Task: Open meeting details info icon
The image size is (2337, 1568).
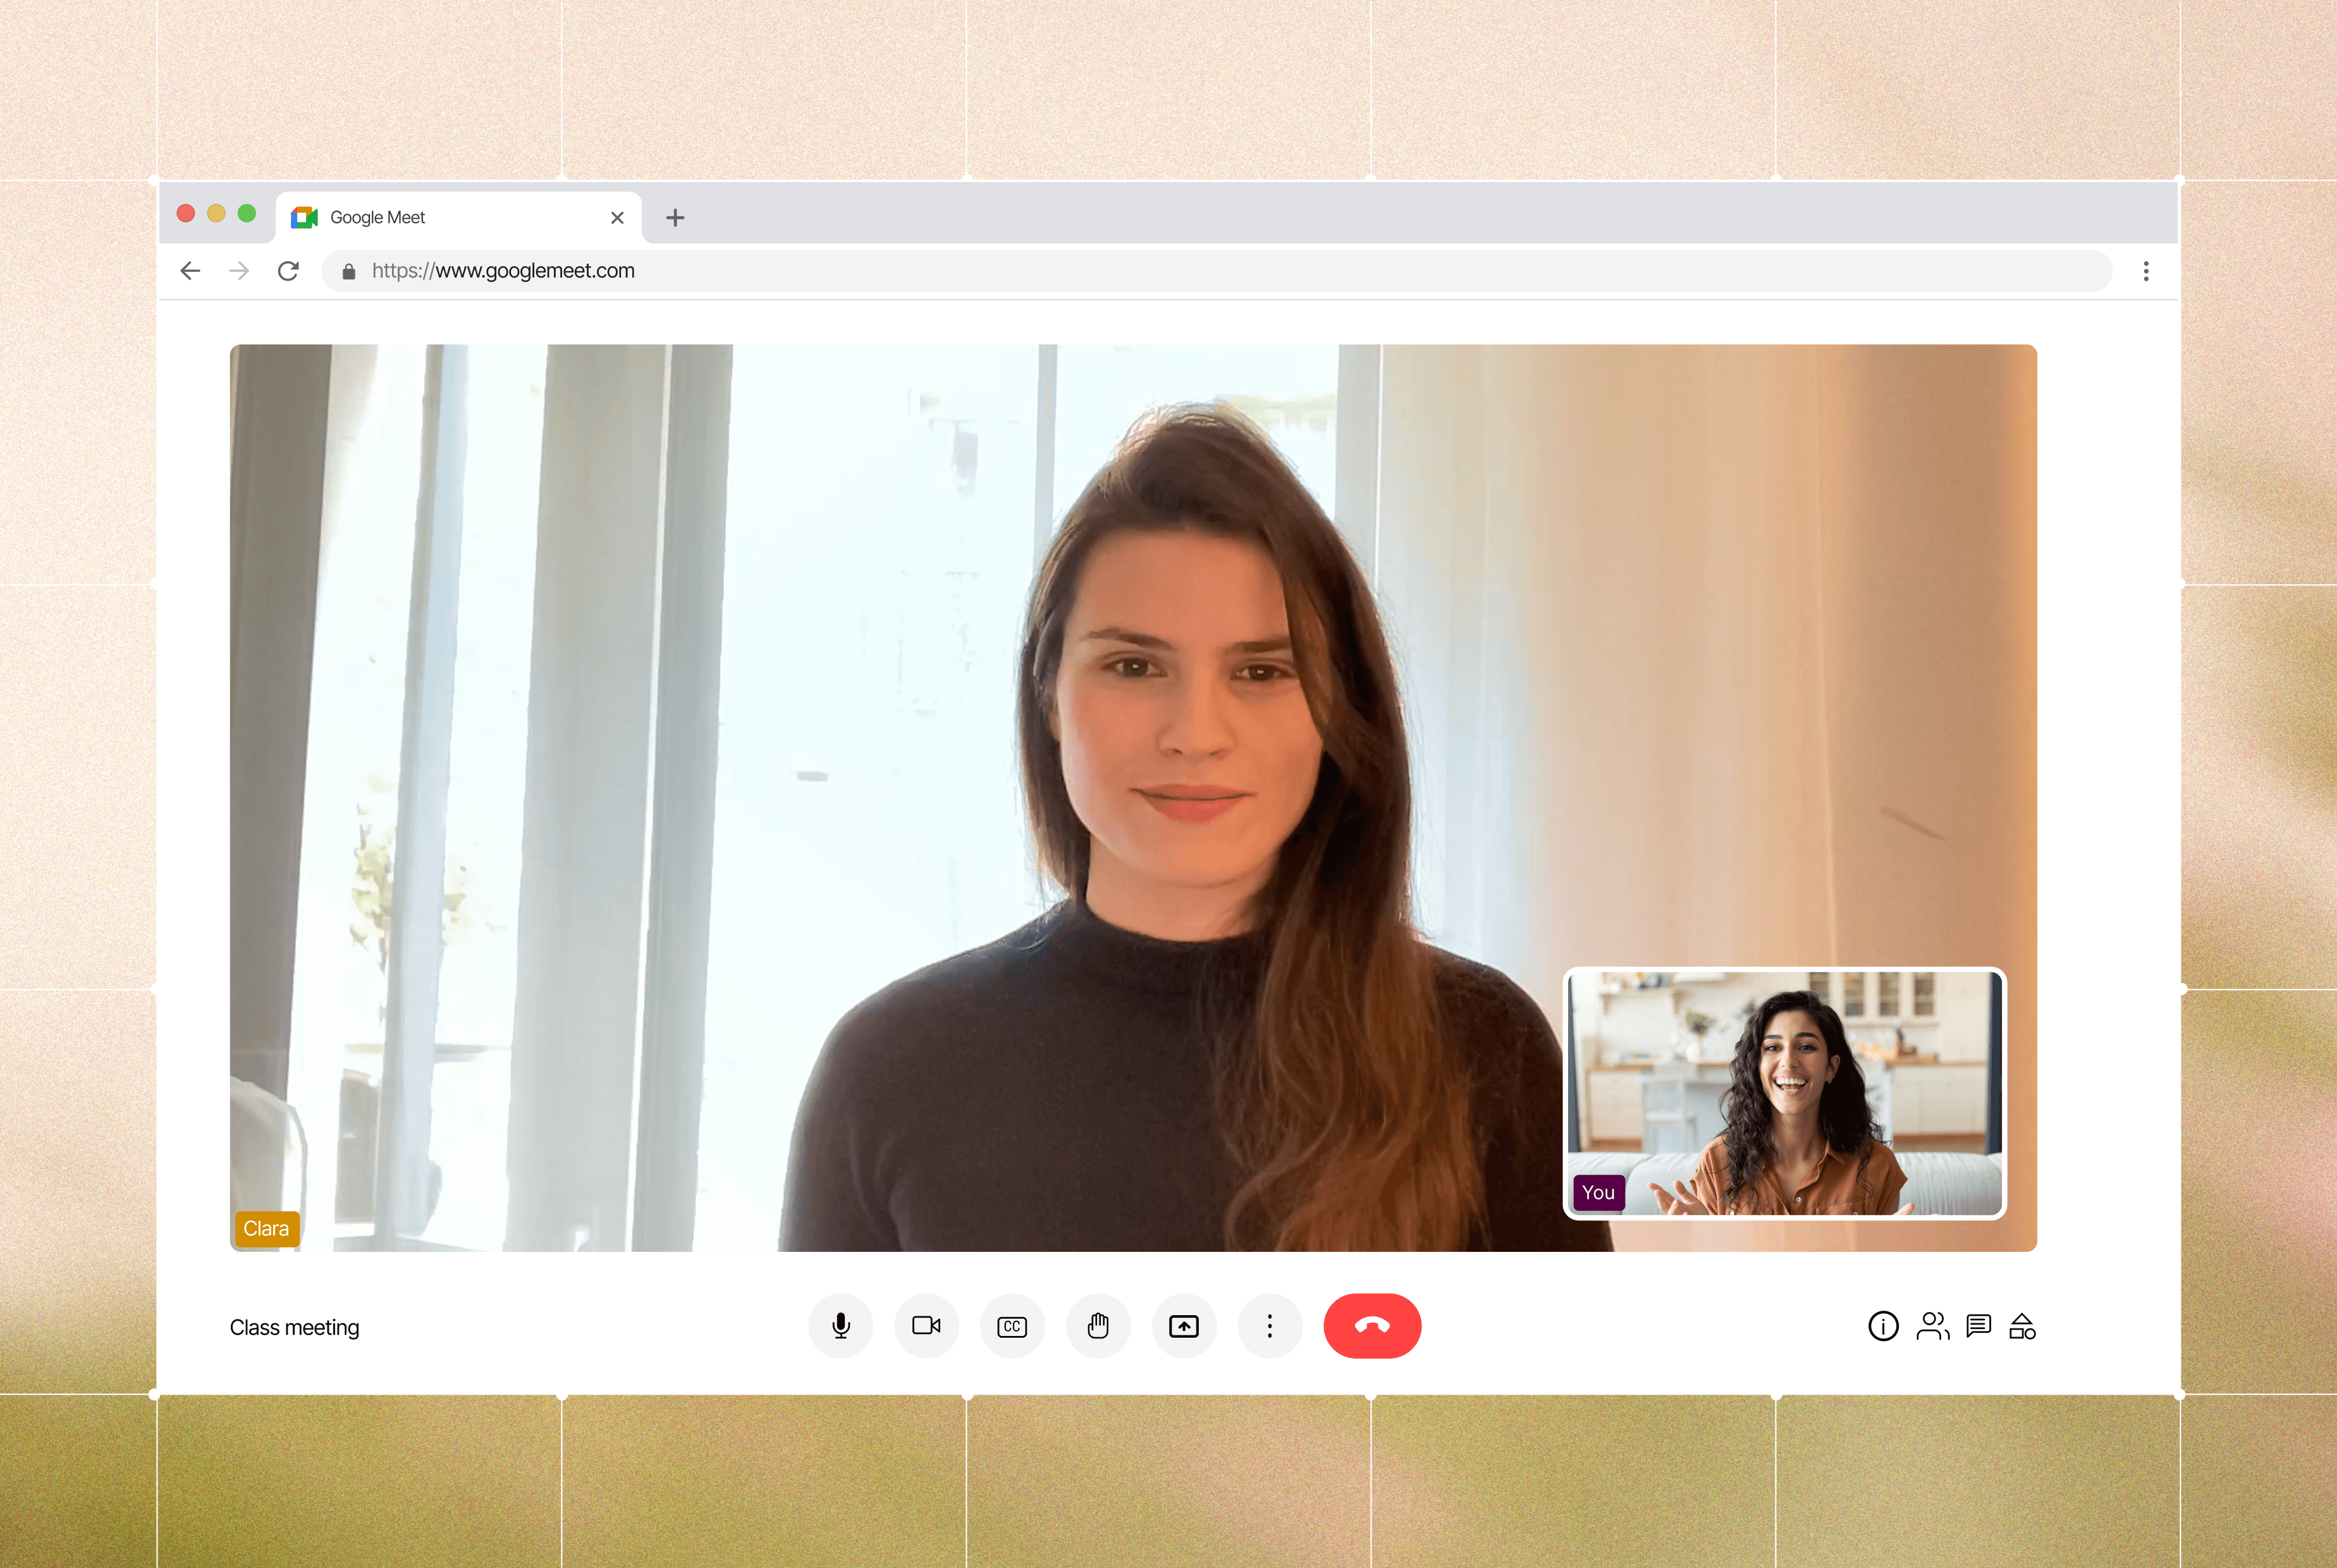Action: pyautogui.click(x=1883, y=1326)
